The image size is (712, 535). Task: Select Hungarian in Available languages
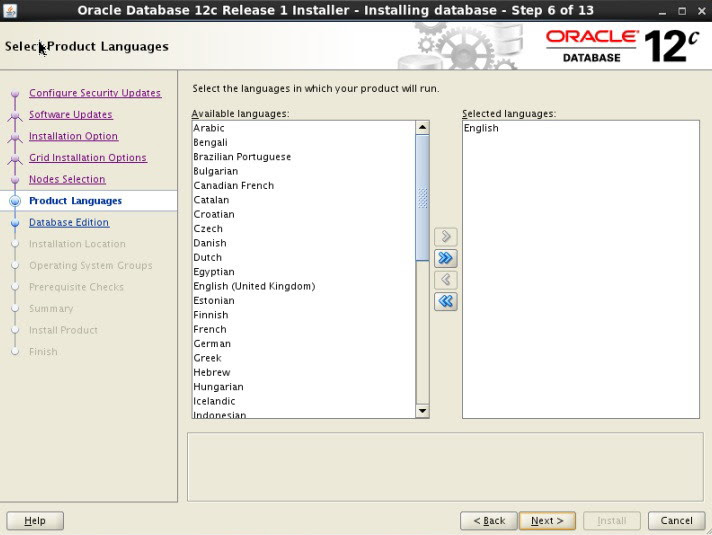pos(303,387)
